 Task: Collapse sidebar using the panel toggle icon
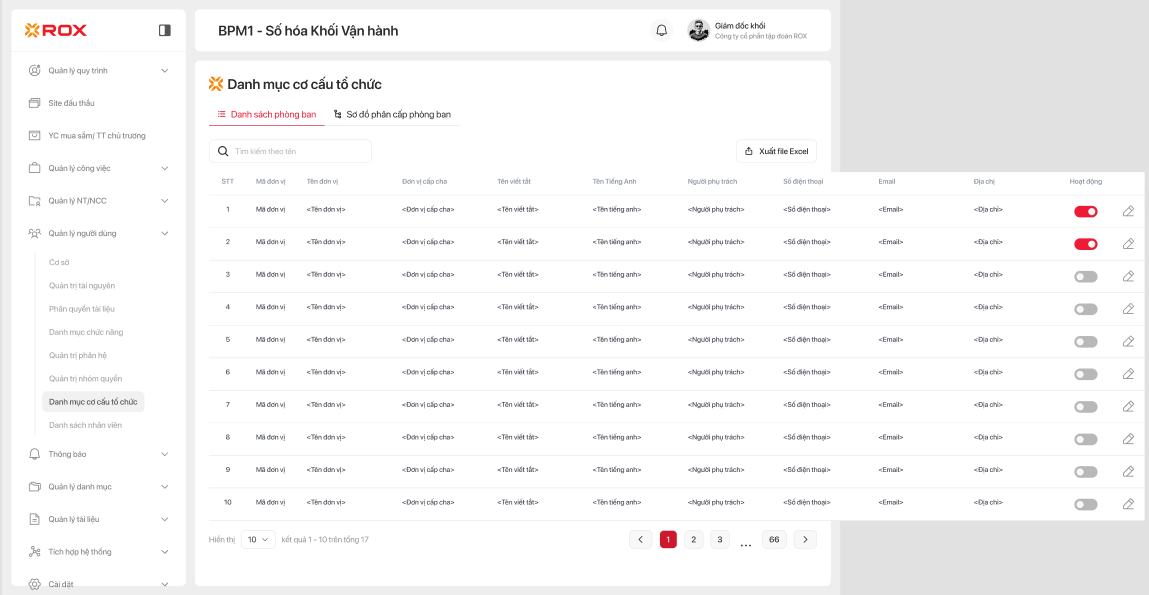tap(165, 30)
